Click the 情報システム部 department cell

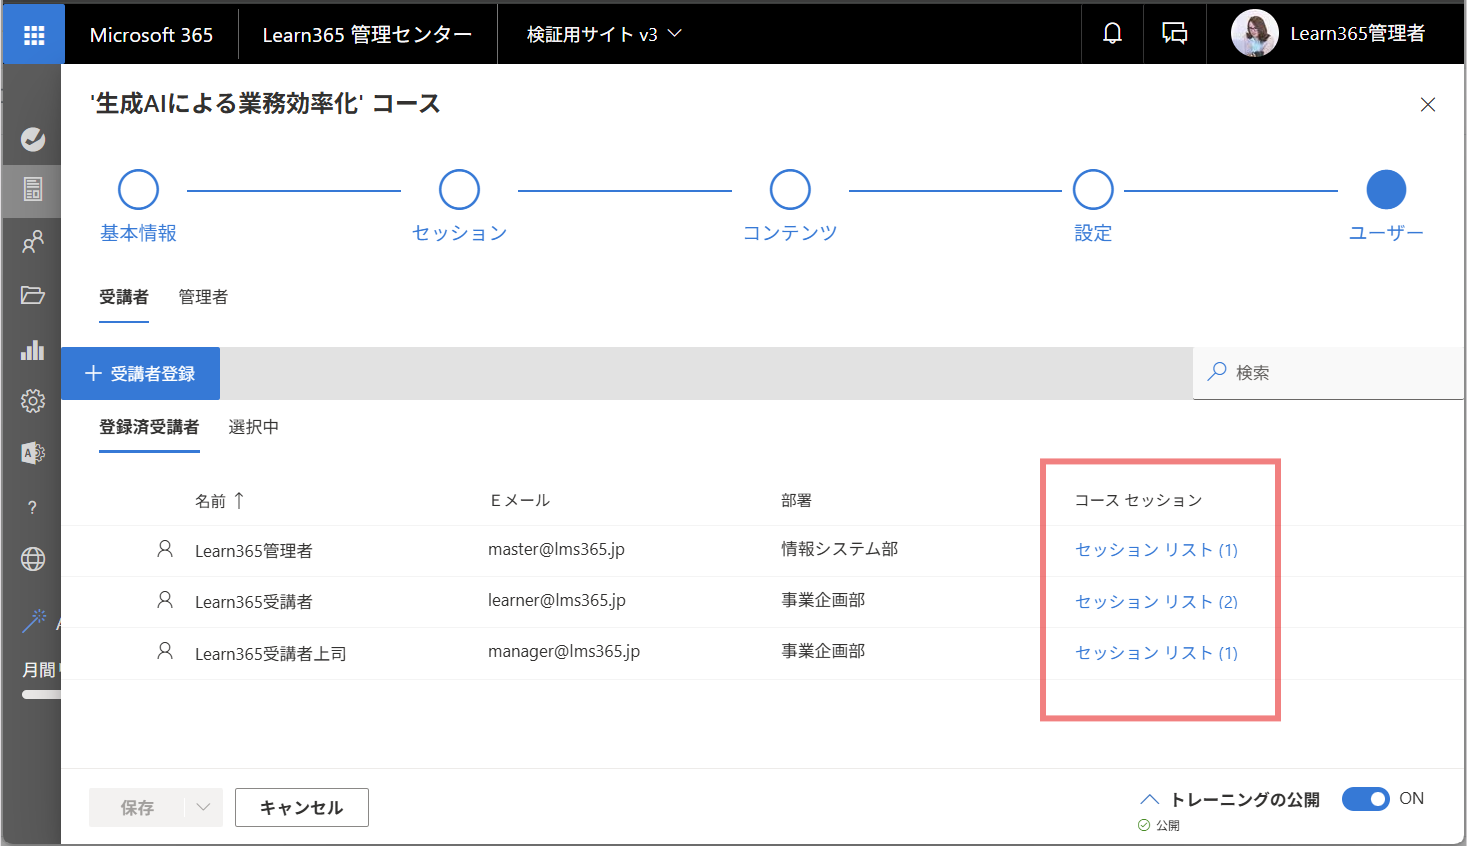840,549
